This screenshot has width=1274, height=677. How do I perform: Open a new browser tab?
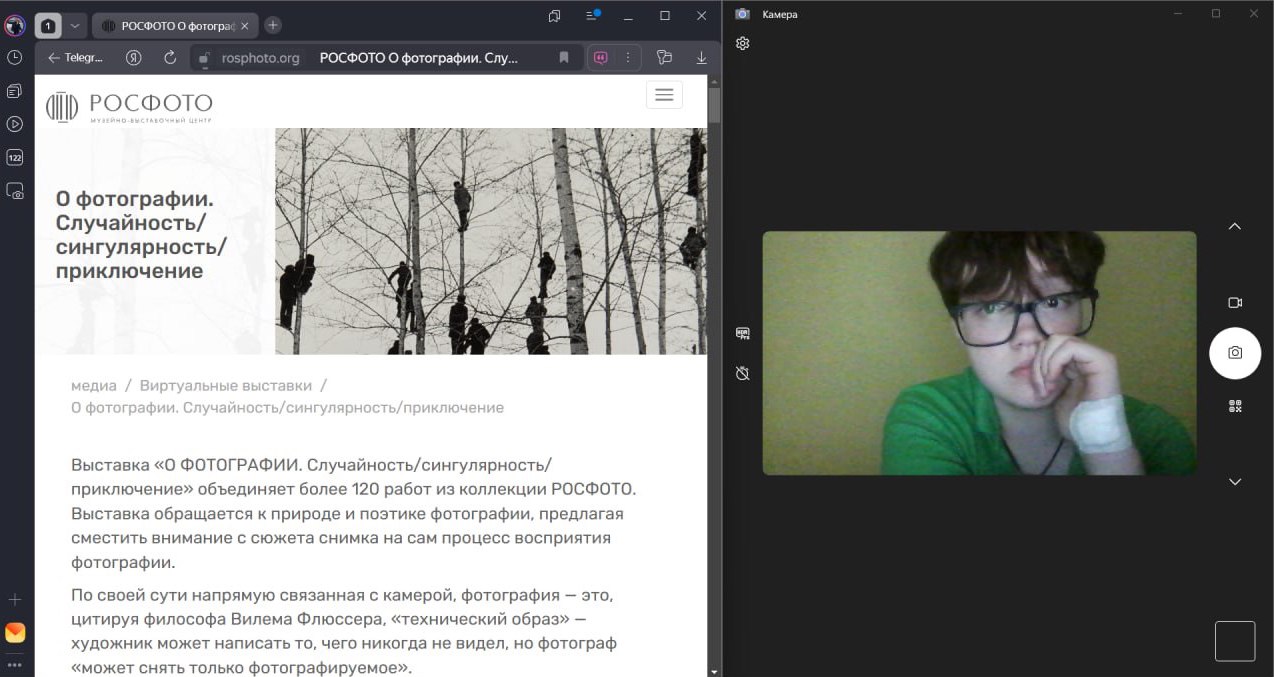(273, 26)
